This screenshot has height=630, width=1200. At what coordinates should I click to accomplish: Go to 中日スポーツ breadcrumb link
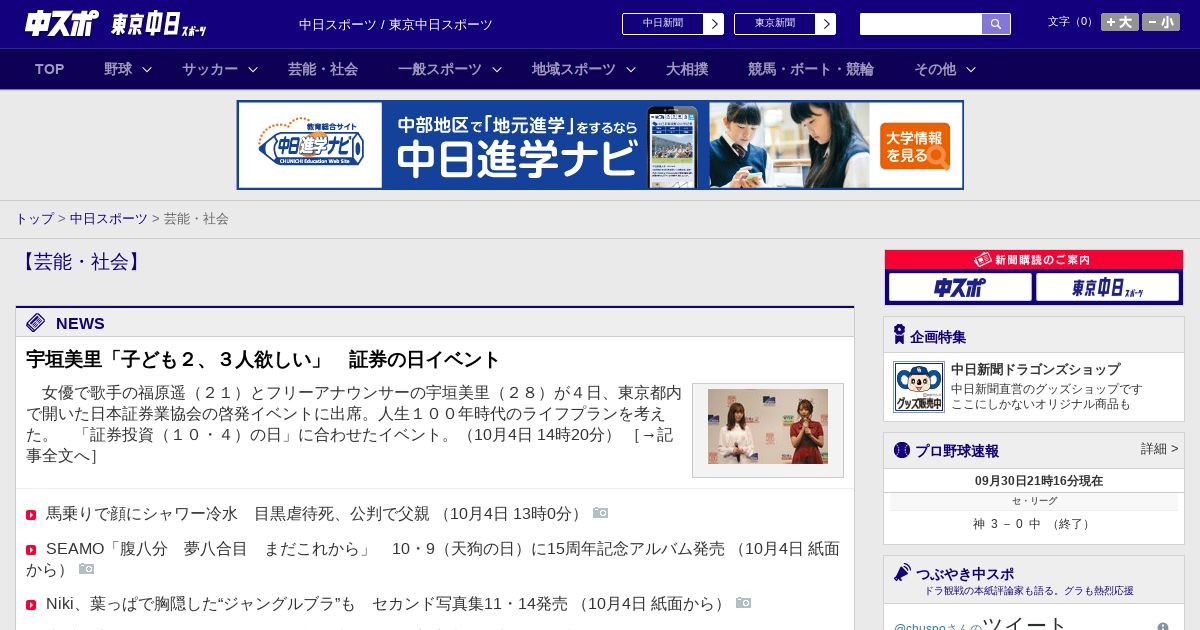(109, 218)
